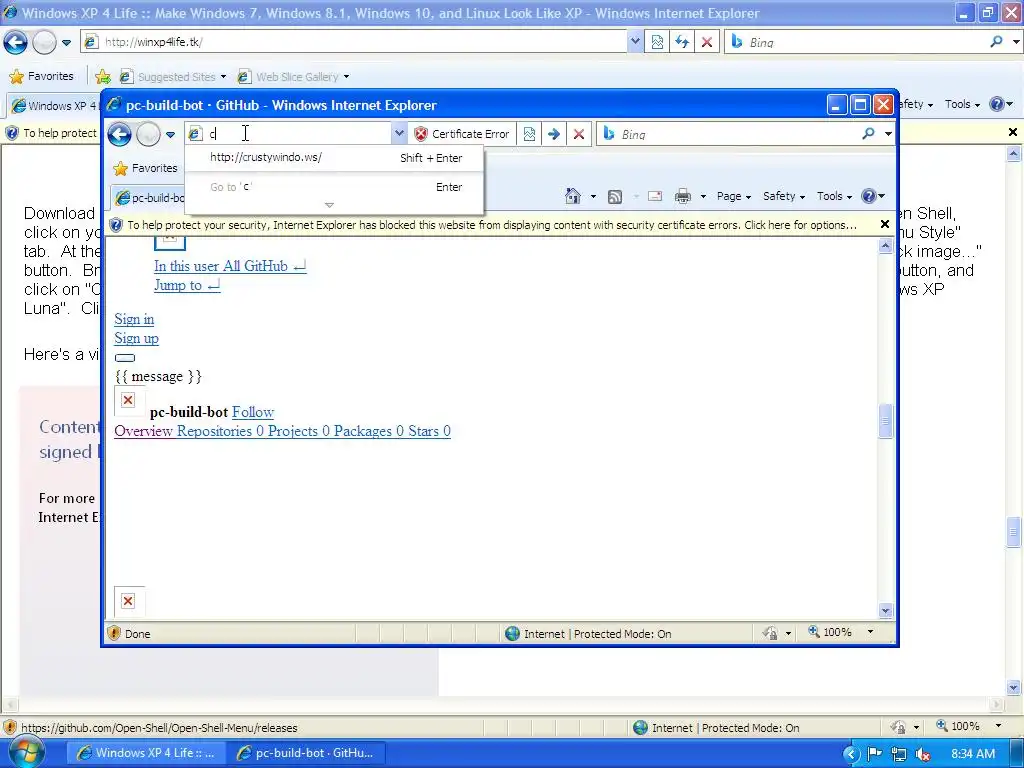The image size is (1024, 768).
Task: Close background window information bar
Action: click(1013, 132)
